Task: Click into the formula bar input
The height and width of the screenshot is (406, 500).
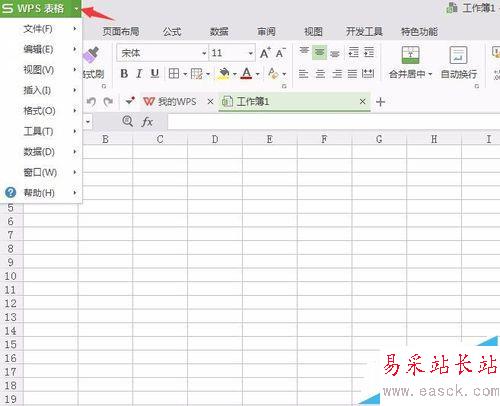Action: pyautogui.click(x=333, y=122)
